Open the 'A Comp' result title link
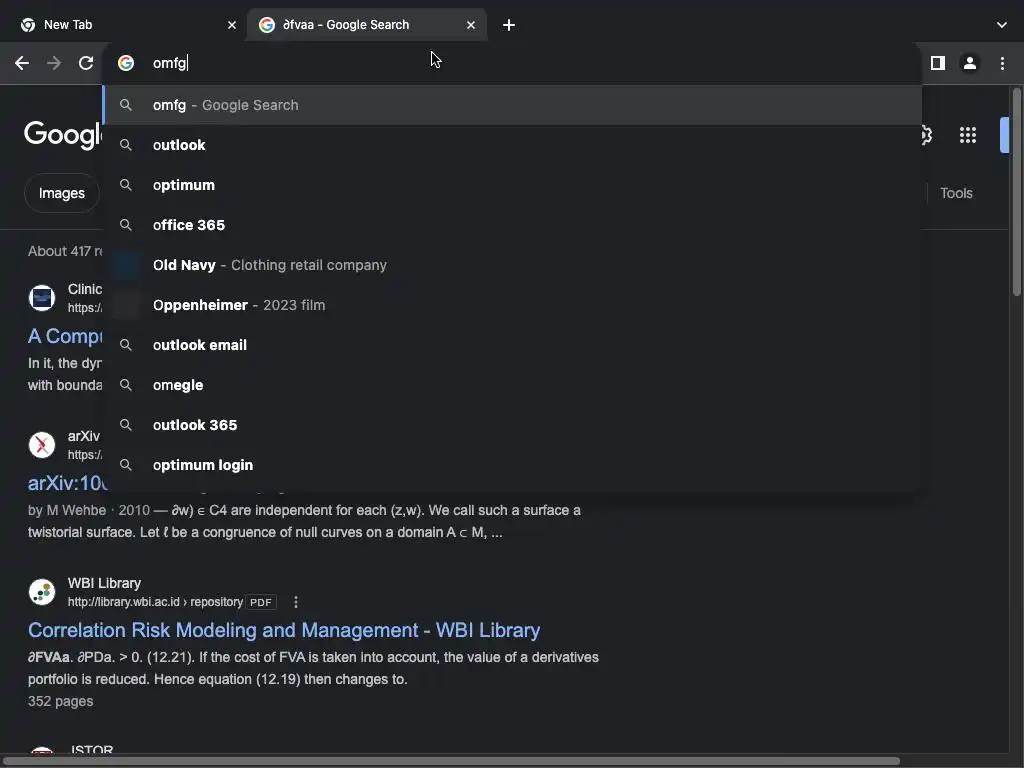The image size is (1024, 768). (65, 336)
